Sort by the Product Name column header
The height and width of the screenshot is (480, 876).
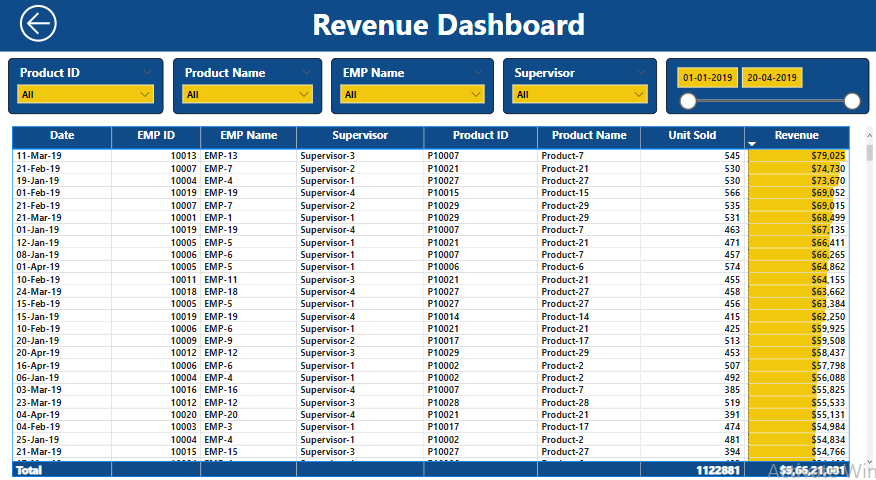[x=589, y=135]
